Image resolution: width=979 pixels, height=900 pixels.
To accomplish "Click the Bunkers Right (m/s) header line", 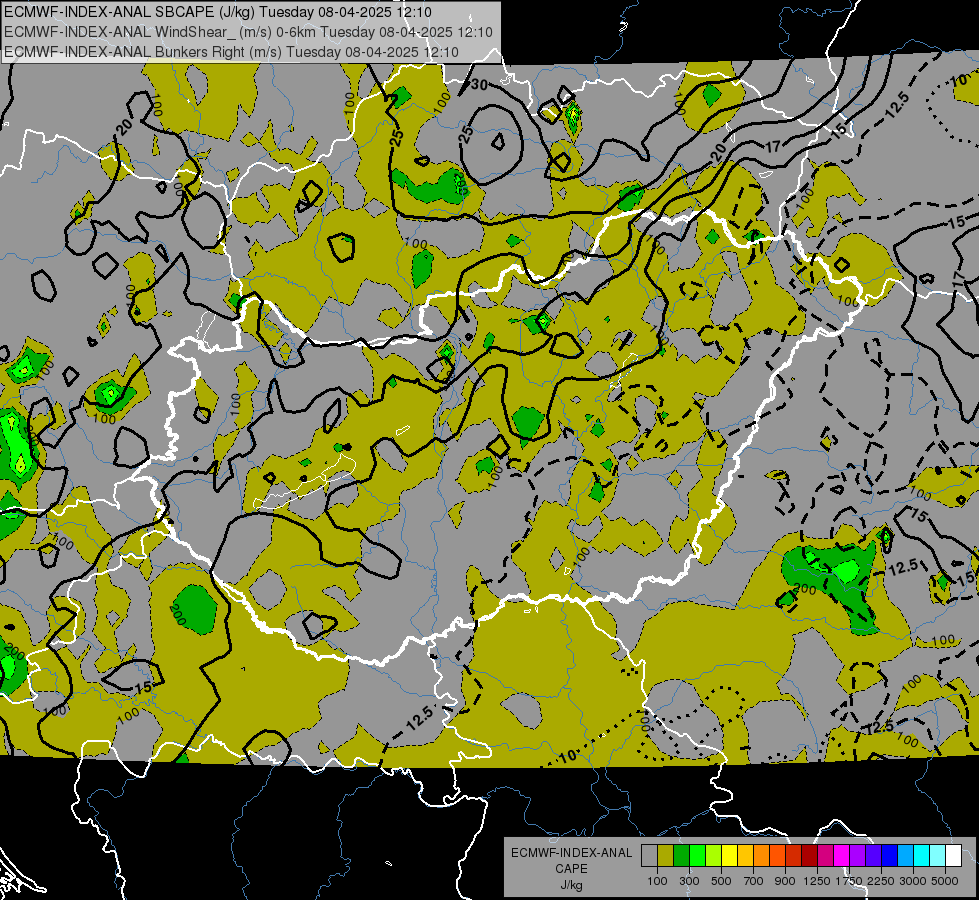I will (x=231, y=52).
